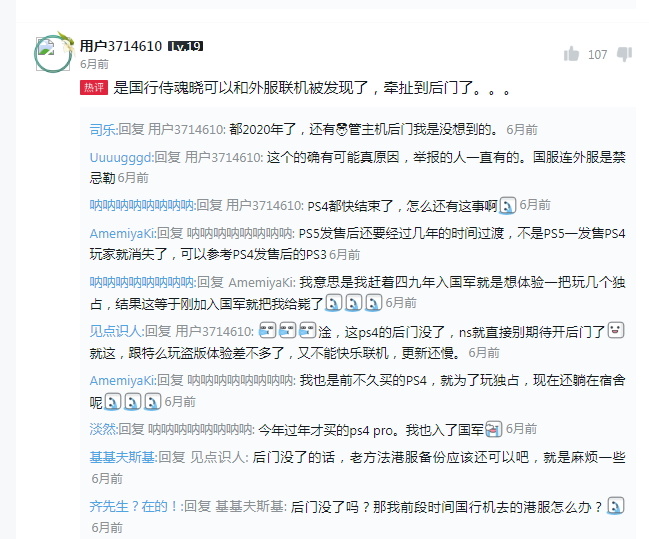The height and width of the screenshot is (539, 649).
Task: Click the lv.19 level badge
Action: tap(185, 46)
